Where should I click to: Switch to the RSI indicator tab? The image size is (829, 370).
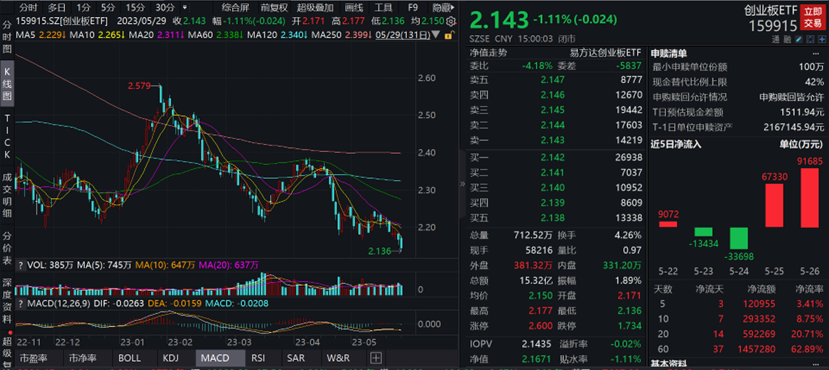[x=258, y=357]
